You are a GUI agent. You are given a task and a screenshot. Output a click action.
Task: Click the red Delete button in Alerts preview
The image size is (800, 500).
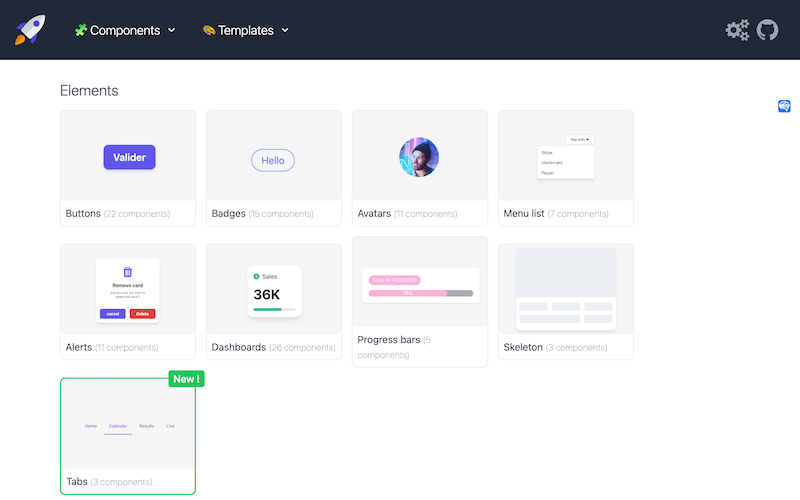tap(142, 314)
